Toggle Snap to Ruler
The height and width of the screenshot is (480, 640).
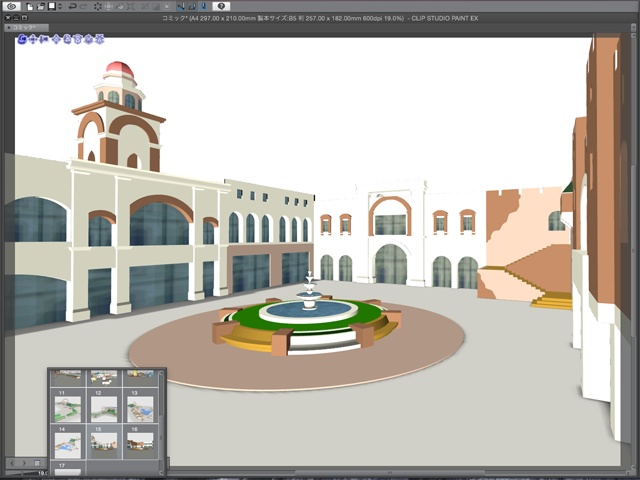click(x=180, y=7)
